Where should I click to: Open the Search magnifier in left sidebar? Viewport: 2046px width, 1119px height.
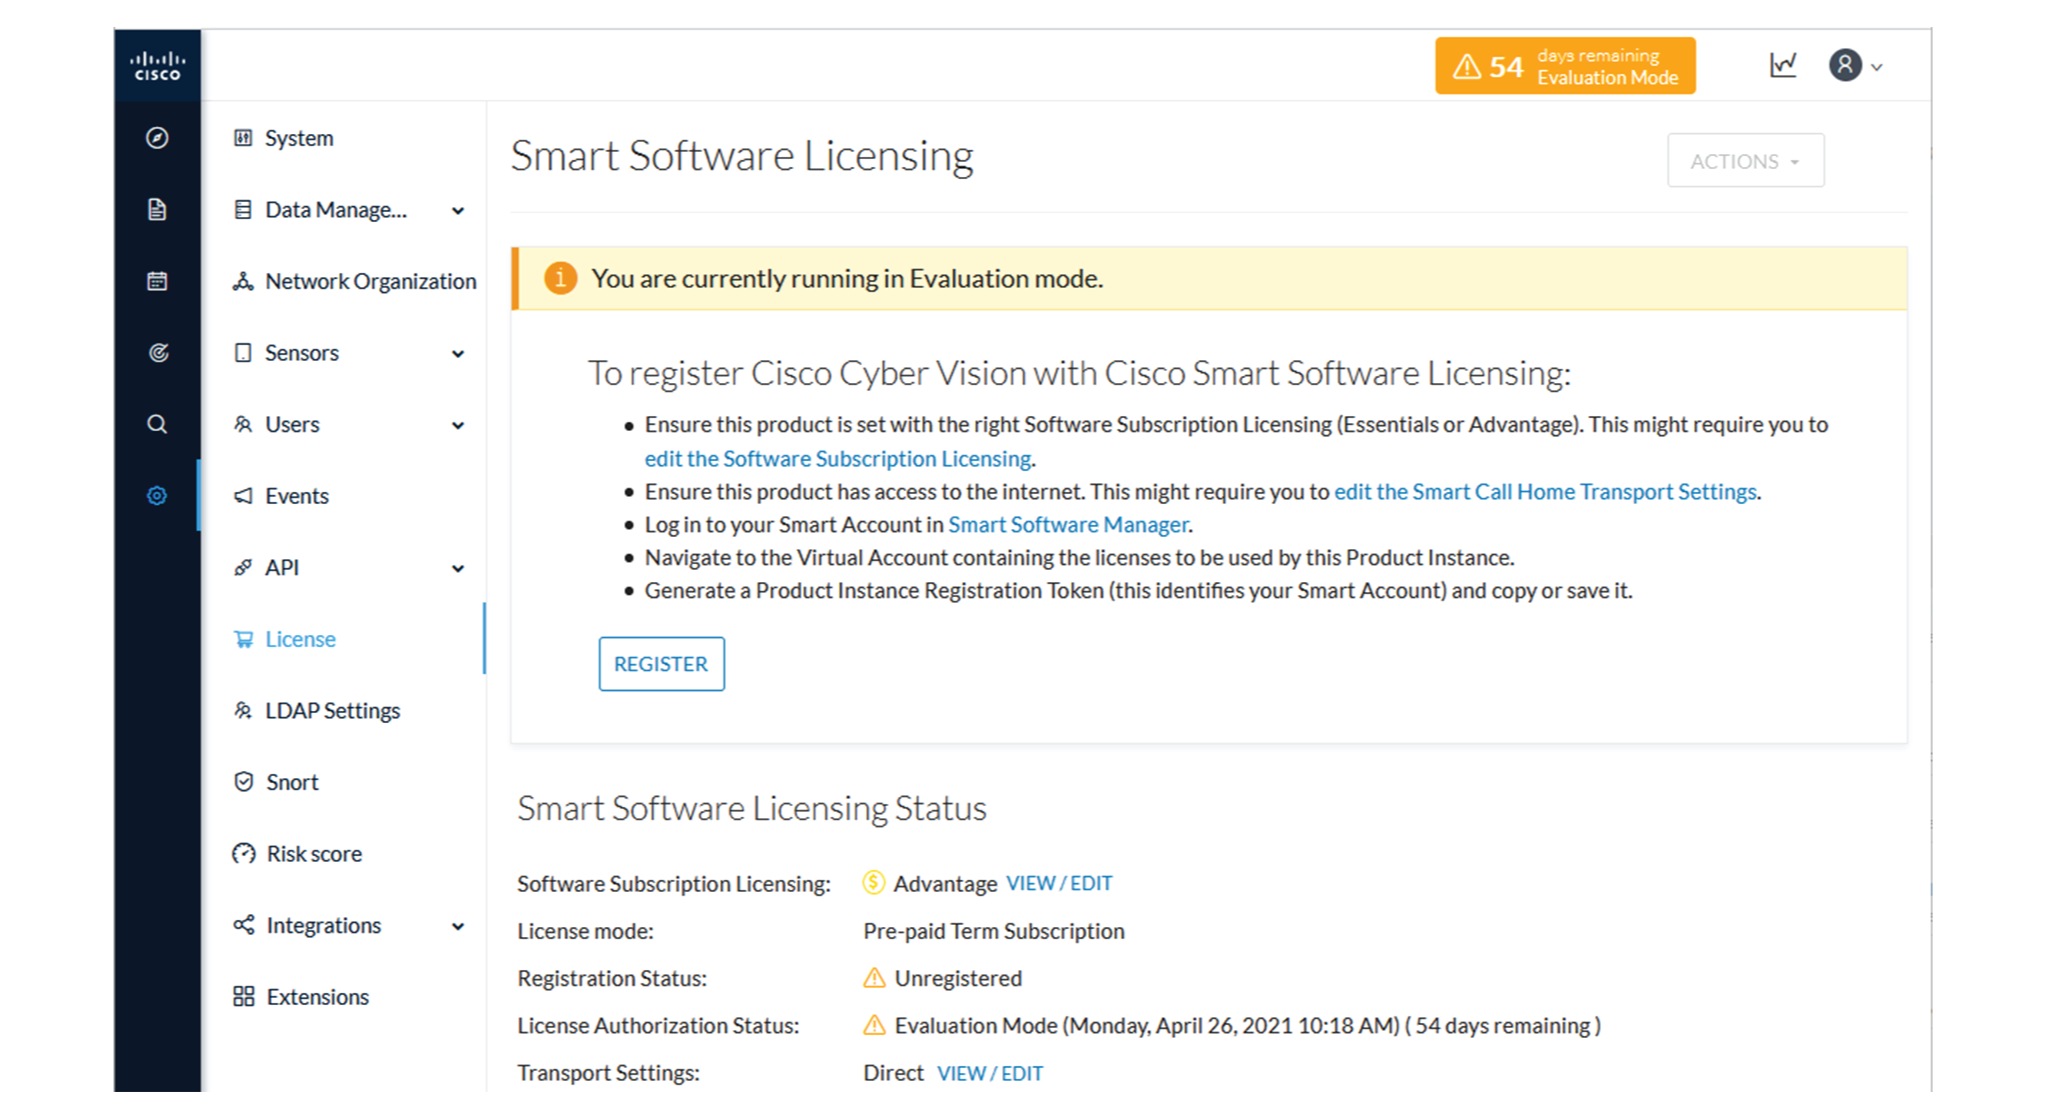pyautogui.click(x=156, y=424)
